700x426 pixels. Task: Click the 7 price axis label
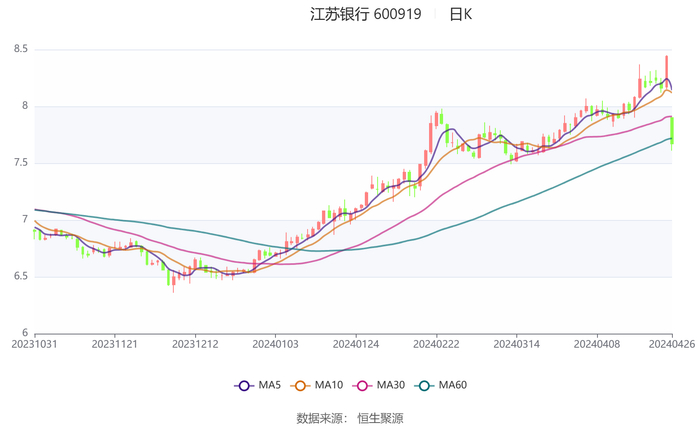click(25, 219)
